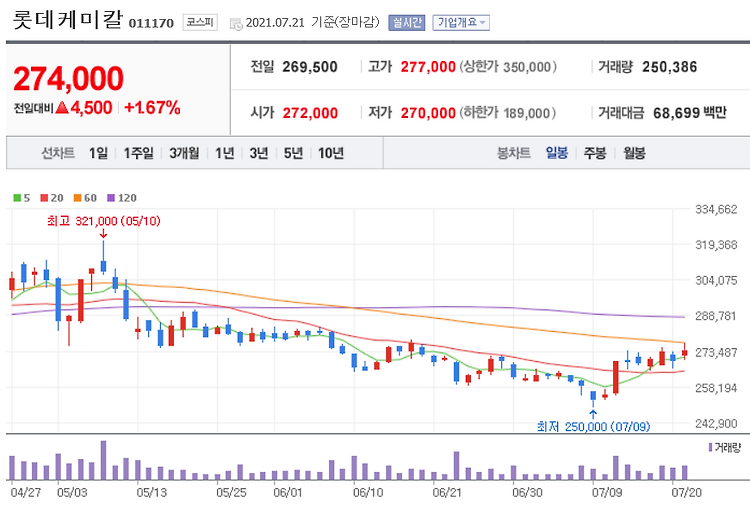Click the 최고 321,000 (05/10) marker
The height and width of the screenshot is (509, 750).
coord(104,221)
